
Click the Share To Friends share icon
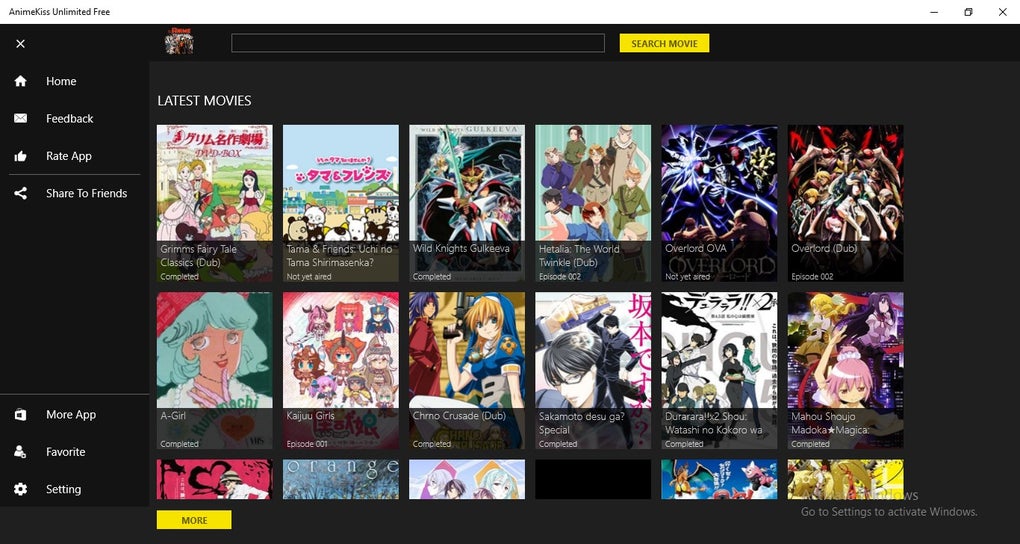click(21, 193)
